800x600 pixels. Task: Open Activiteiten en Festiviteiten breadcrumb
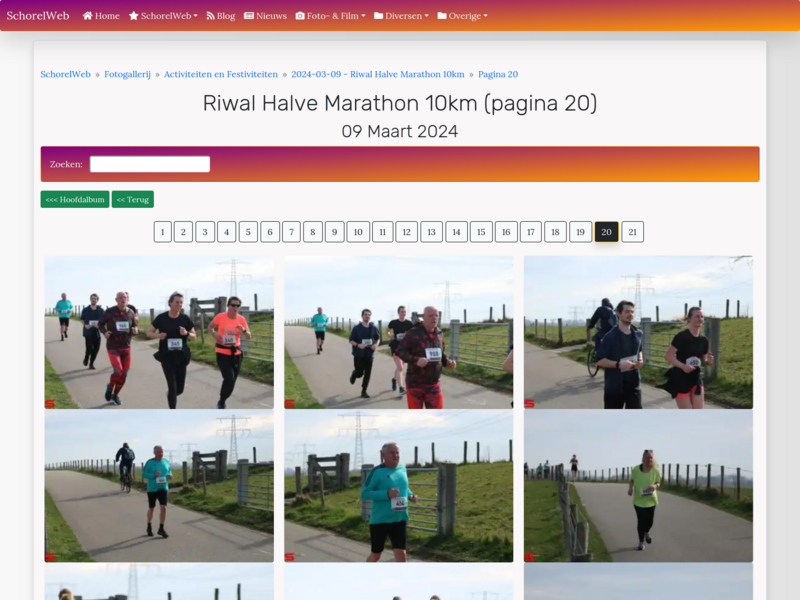pos(221,74)
